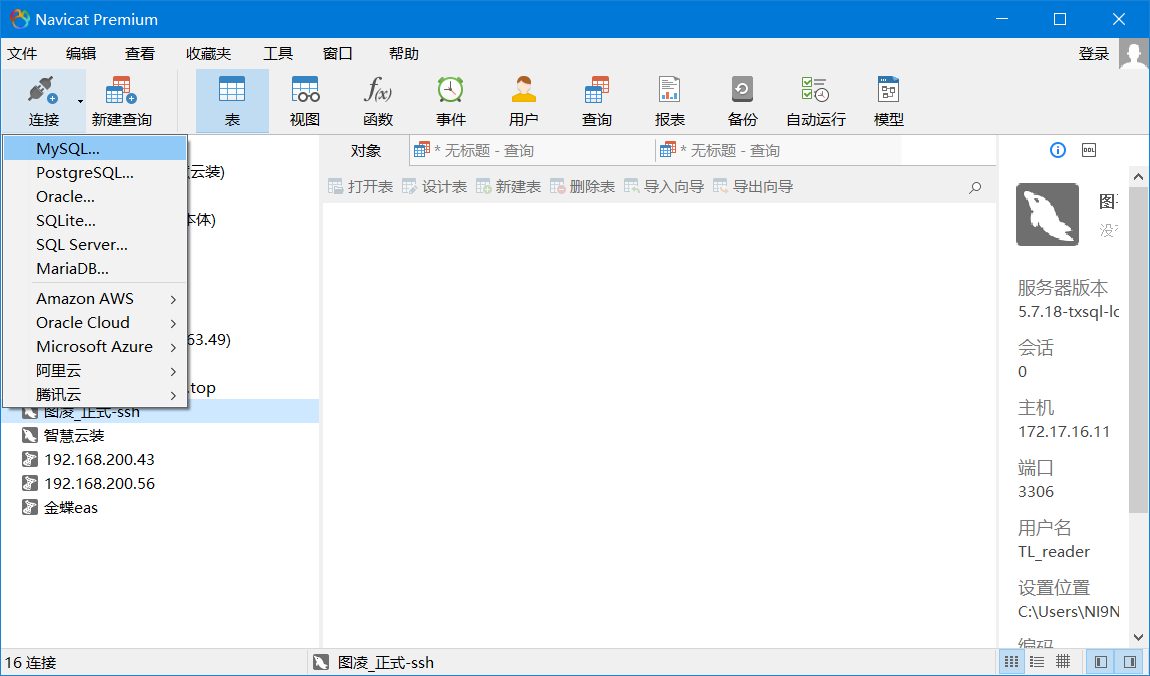Open the 用户 users icon
This screenshot has width=1150, height=676.
[524, 101]
